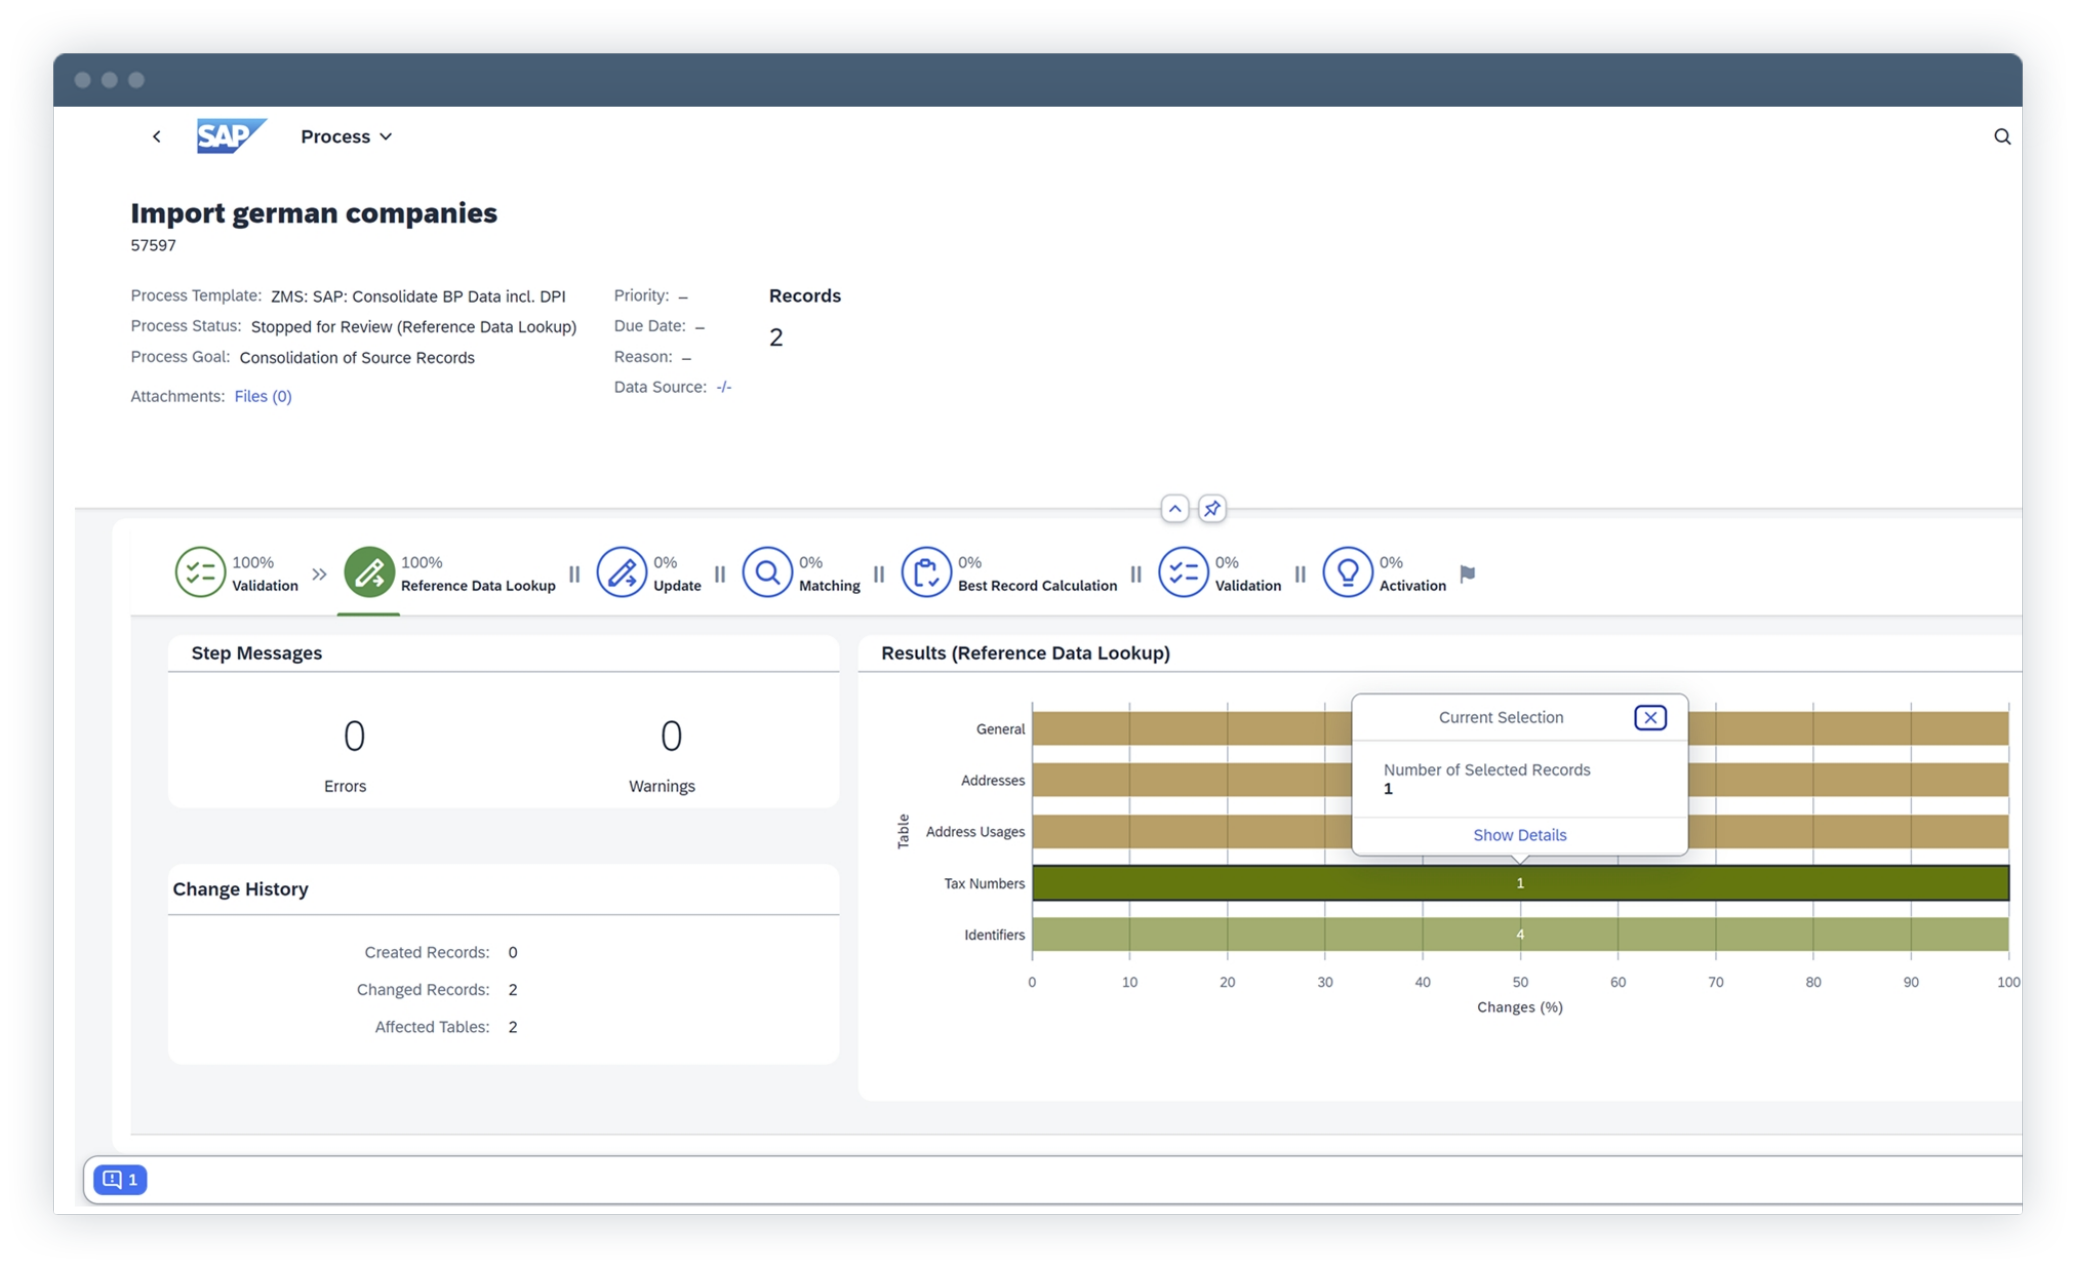The width and height of the screenshot is (2076, 1268).
Task: Toggle the pin header button
Action: coord(1212,509)
